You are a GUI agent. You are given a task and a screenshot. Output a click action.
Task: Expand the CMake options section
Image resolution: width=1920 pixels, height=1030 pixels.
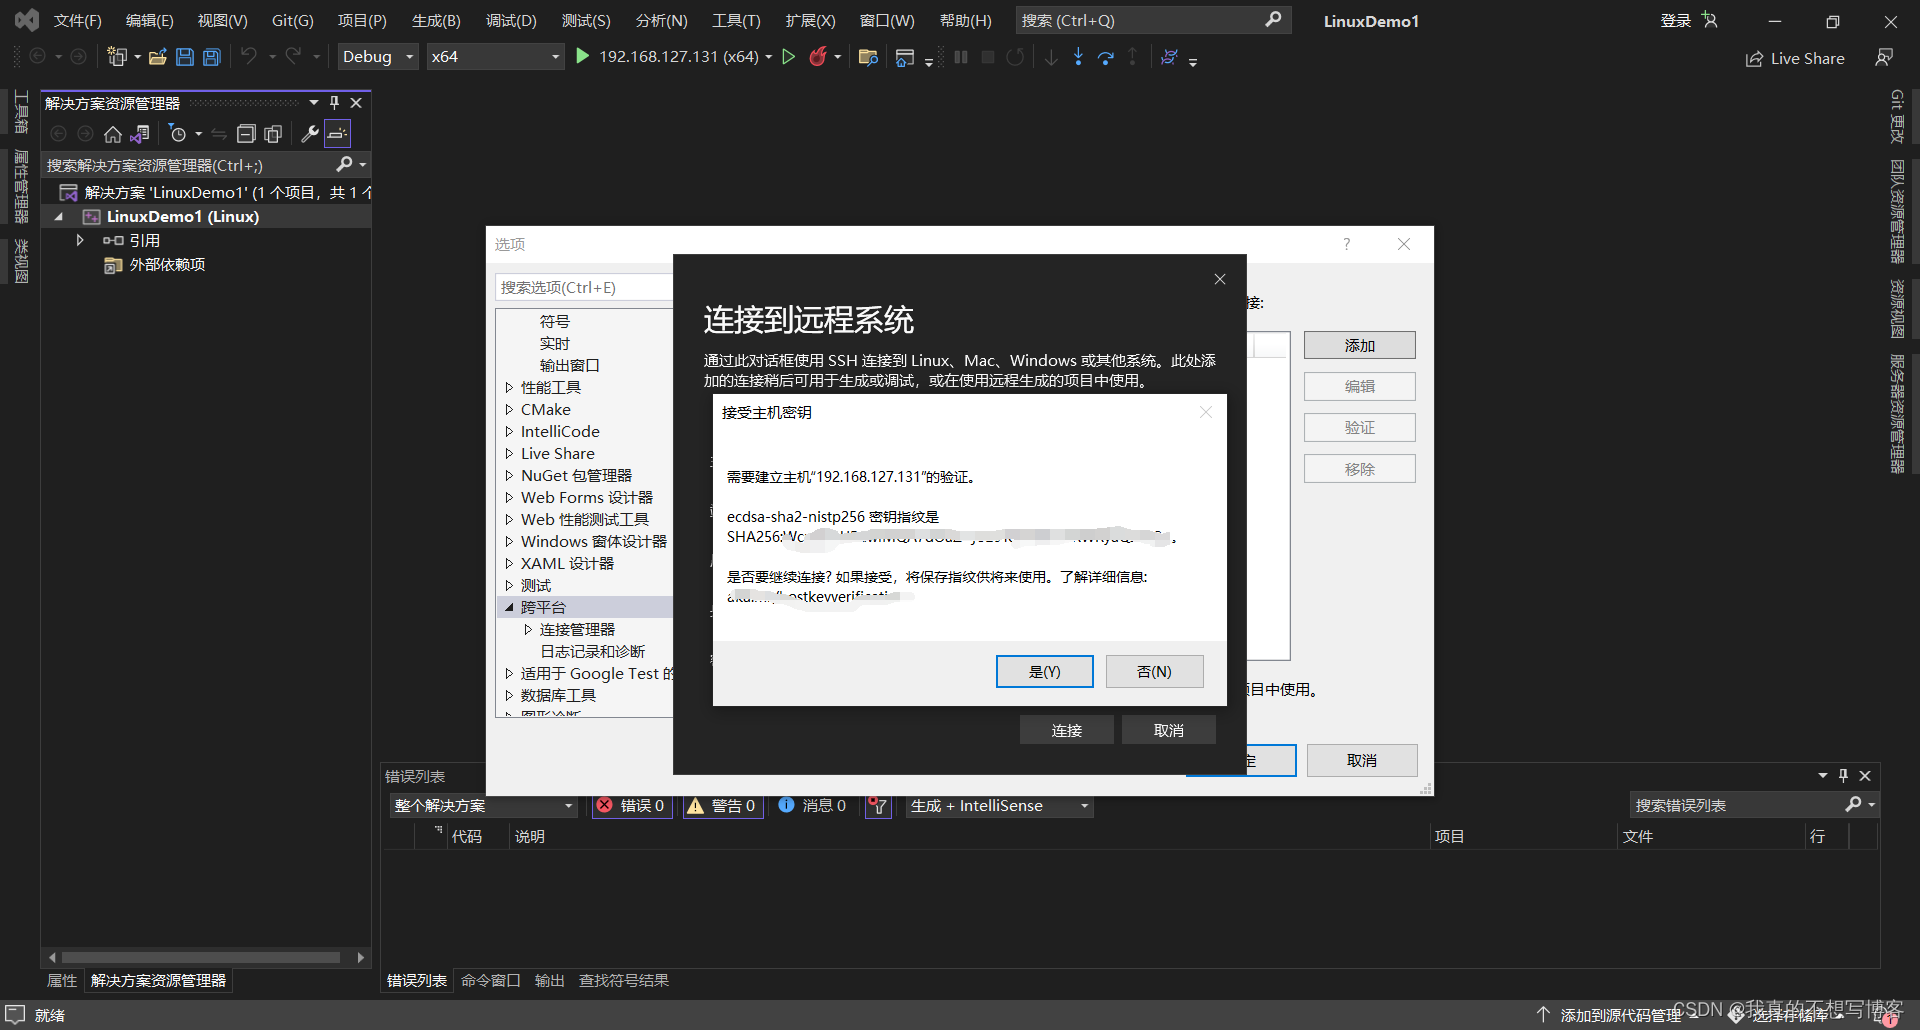click(x=508, y=409)
